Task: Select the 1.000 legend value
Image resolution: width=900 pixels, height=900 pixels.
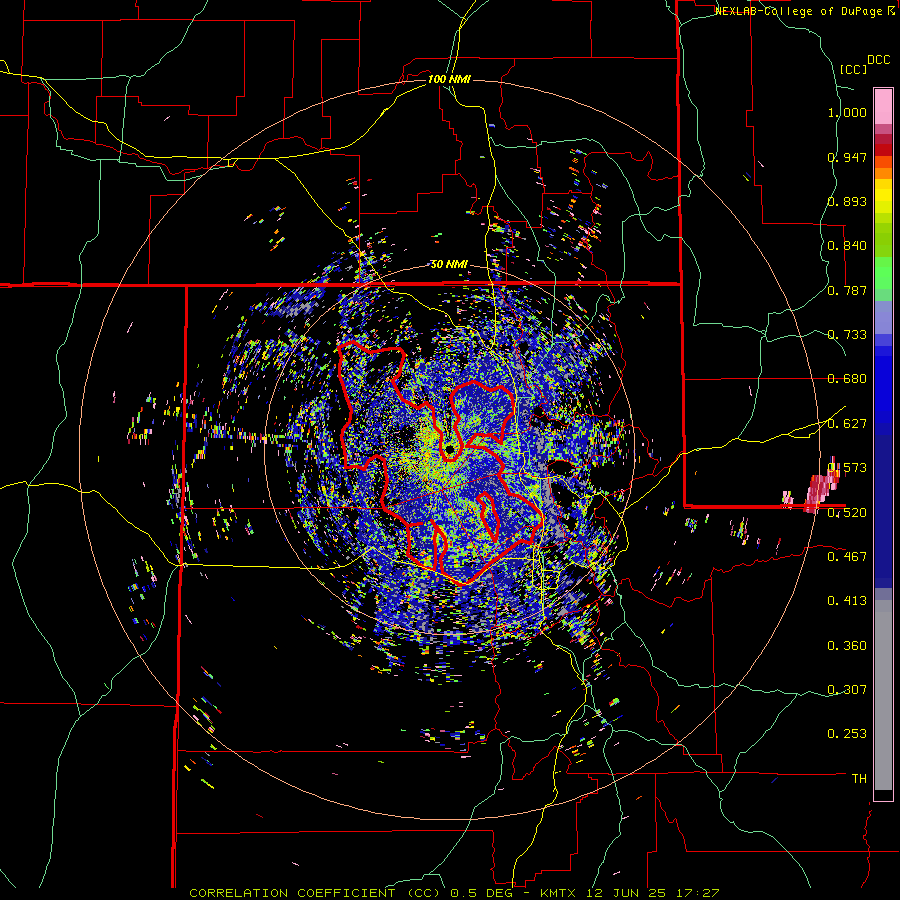Action: pos(847,112)
